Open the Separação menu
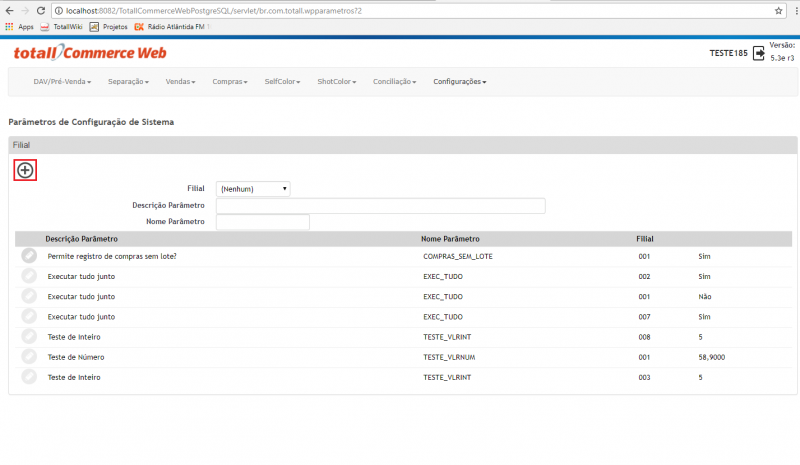Viewport: 800px width, 465px height. click(x=128, y=81)
